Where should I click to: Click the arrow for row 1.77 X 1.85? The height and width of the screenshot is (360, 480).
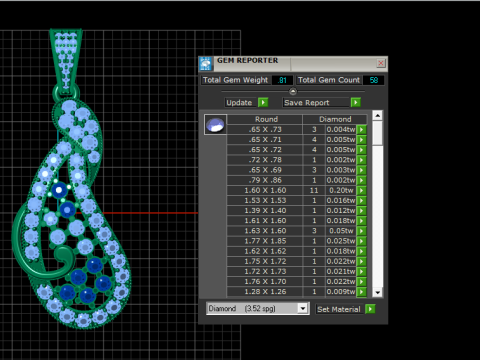click(361, 241)
